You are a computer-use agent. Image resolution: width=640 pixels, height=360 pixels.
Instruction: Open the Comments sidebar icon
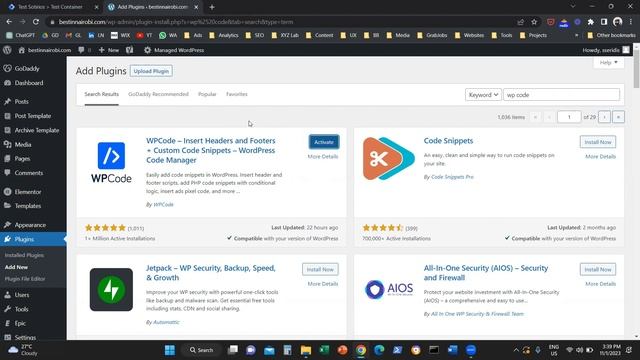pyautogui.click(x=7, y=173)
